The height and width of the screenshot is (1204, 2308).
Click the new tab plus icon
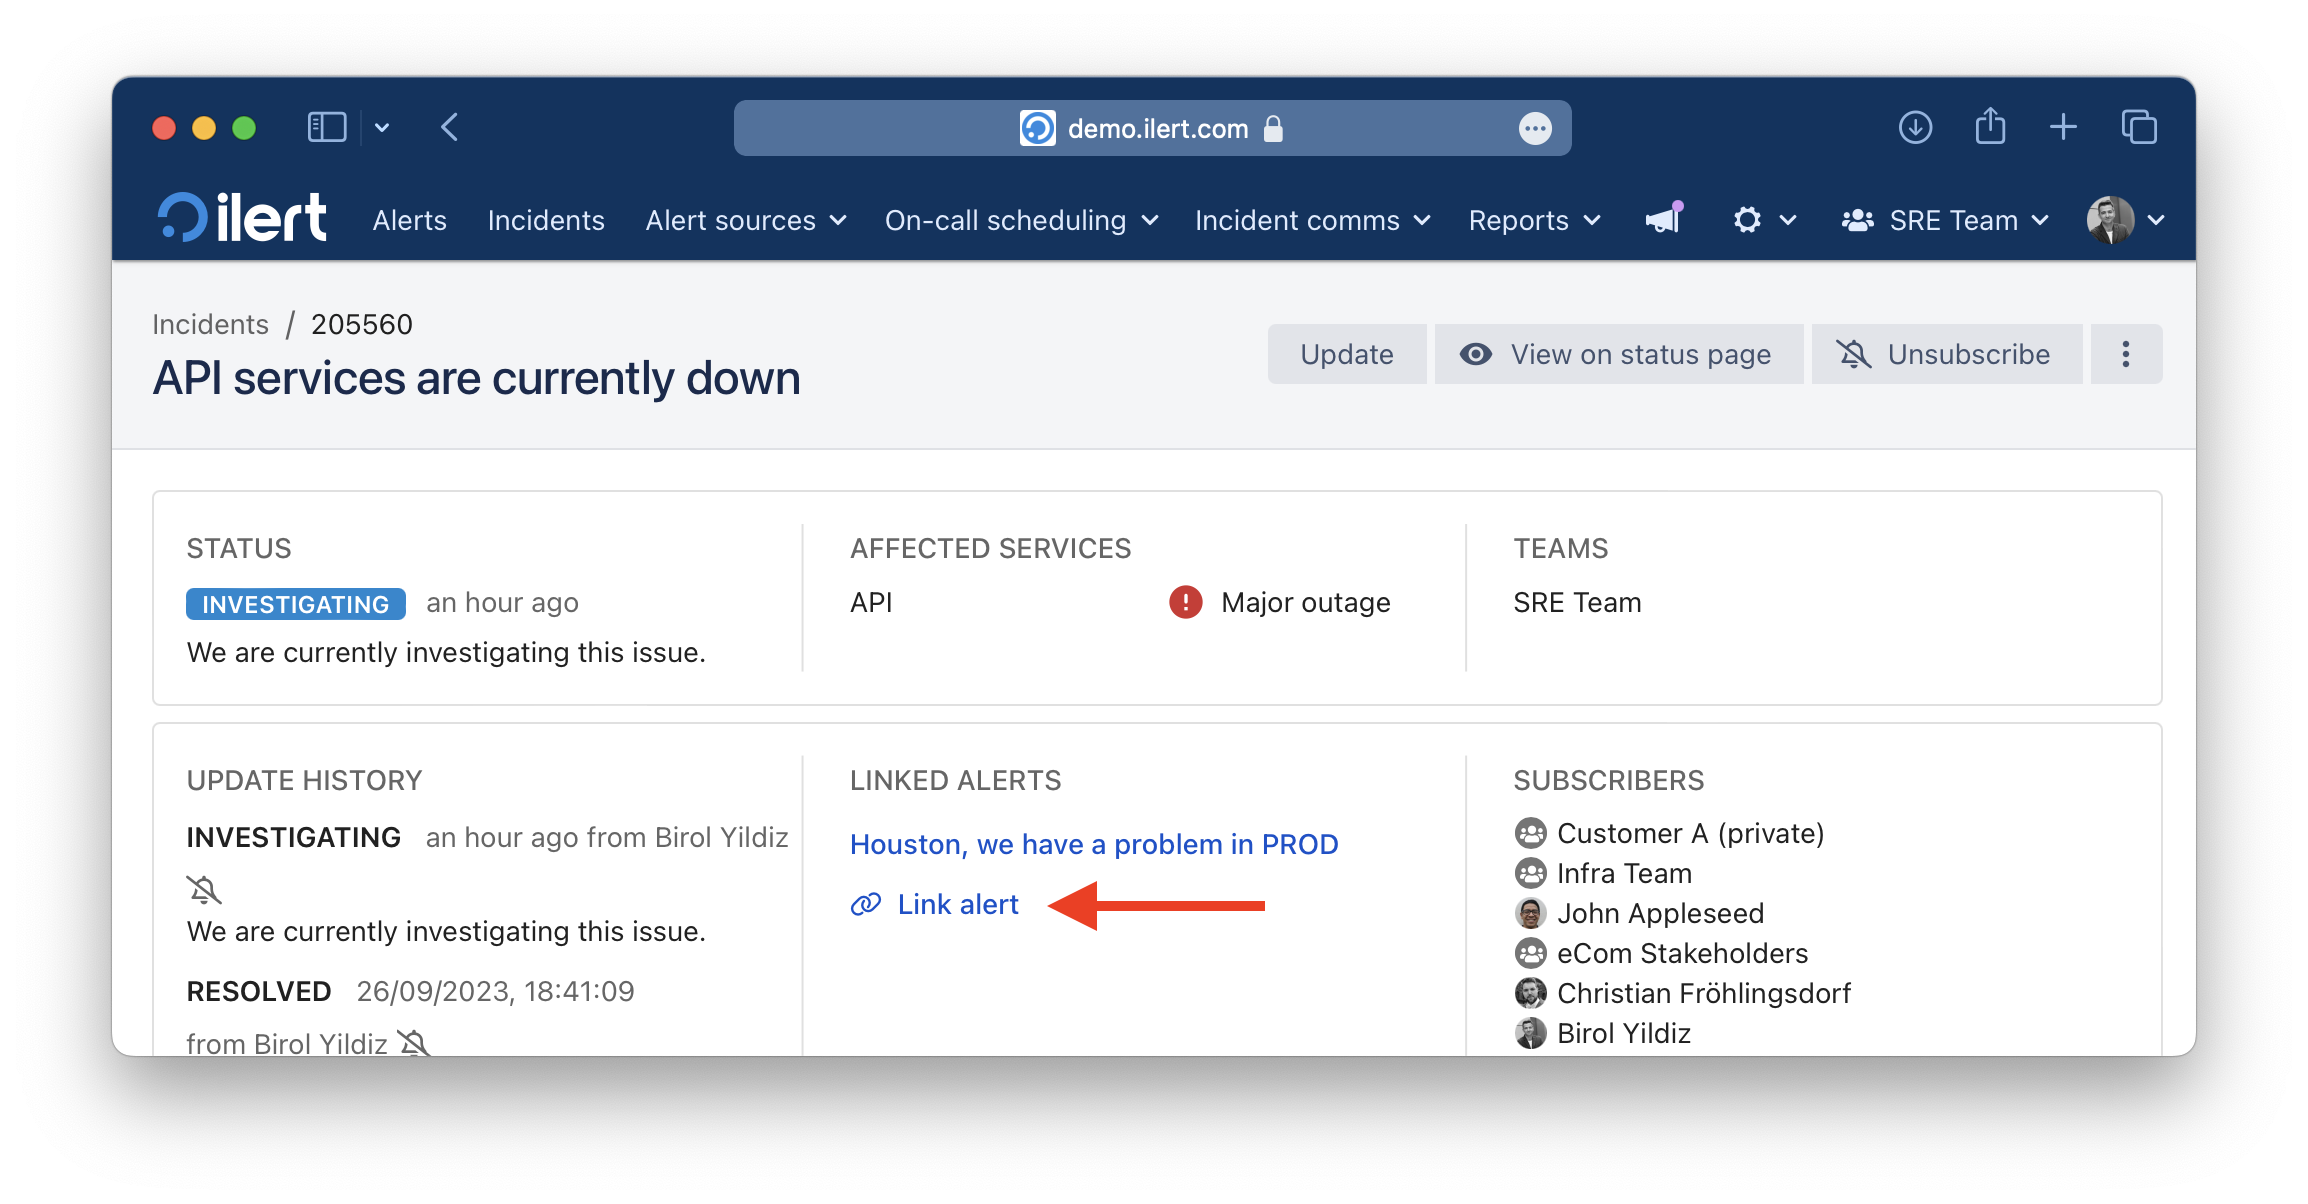tap(2063, 127)
